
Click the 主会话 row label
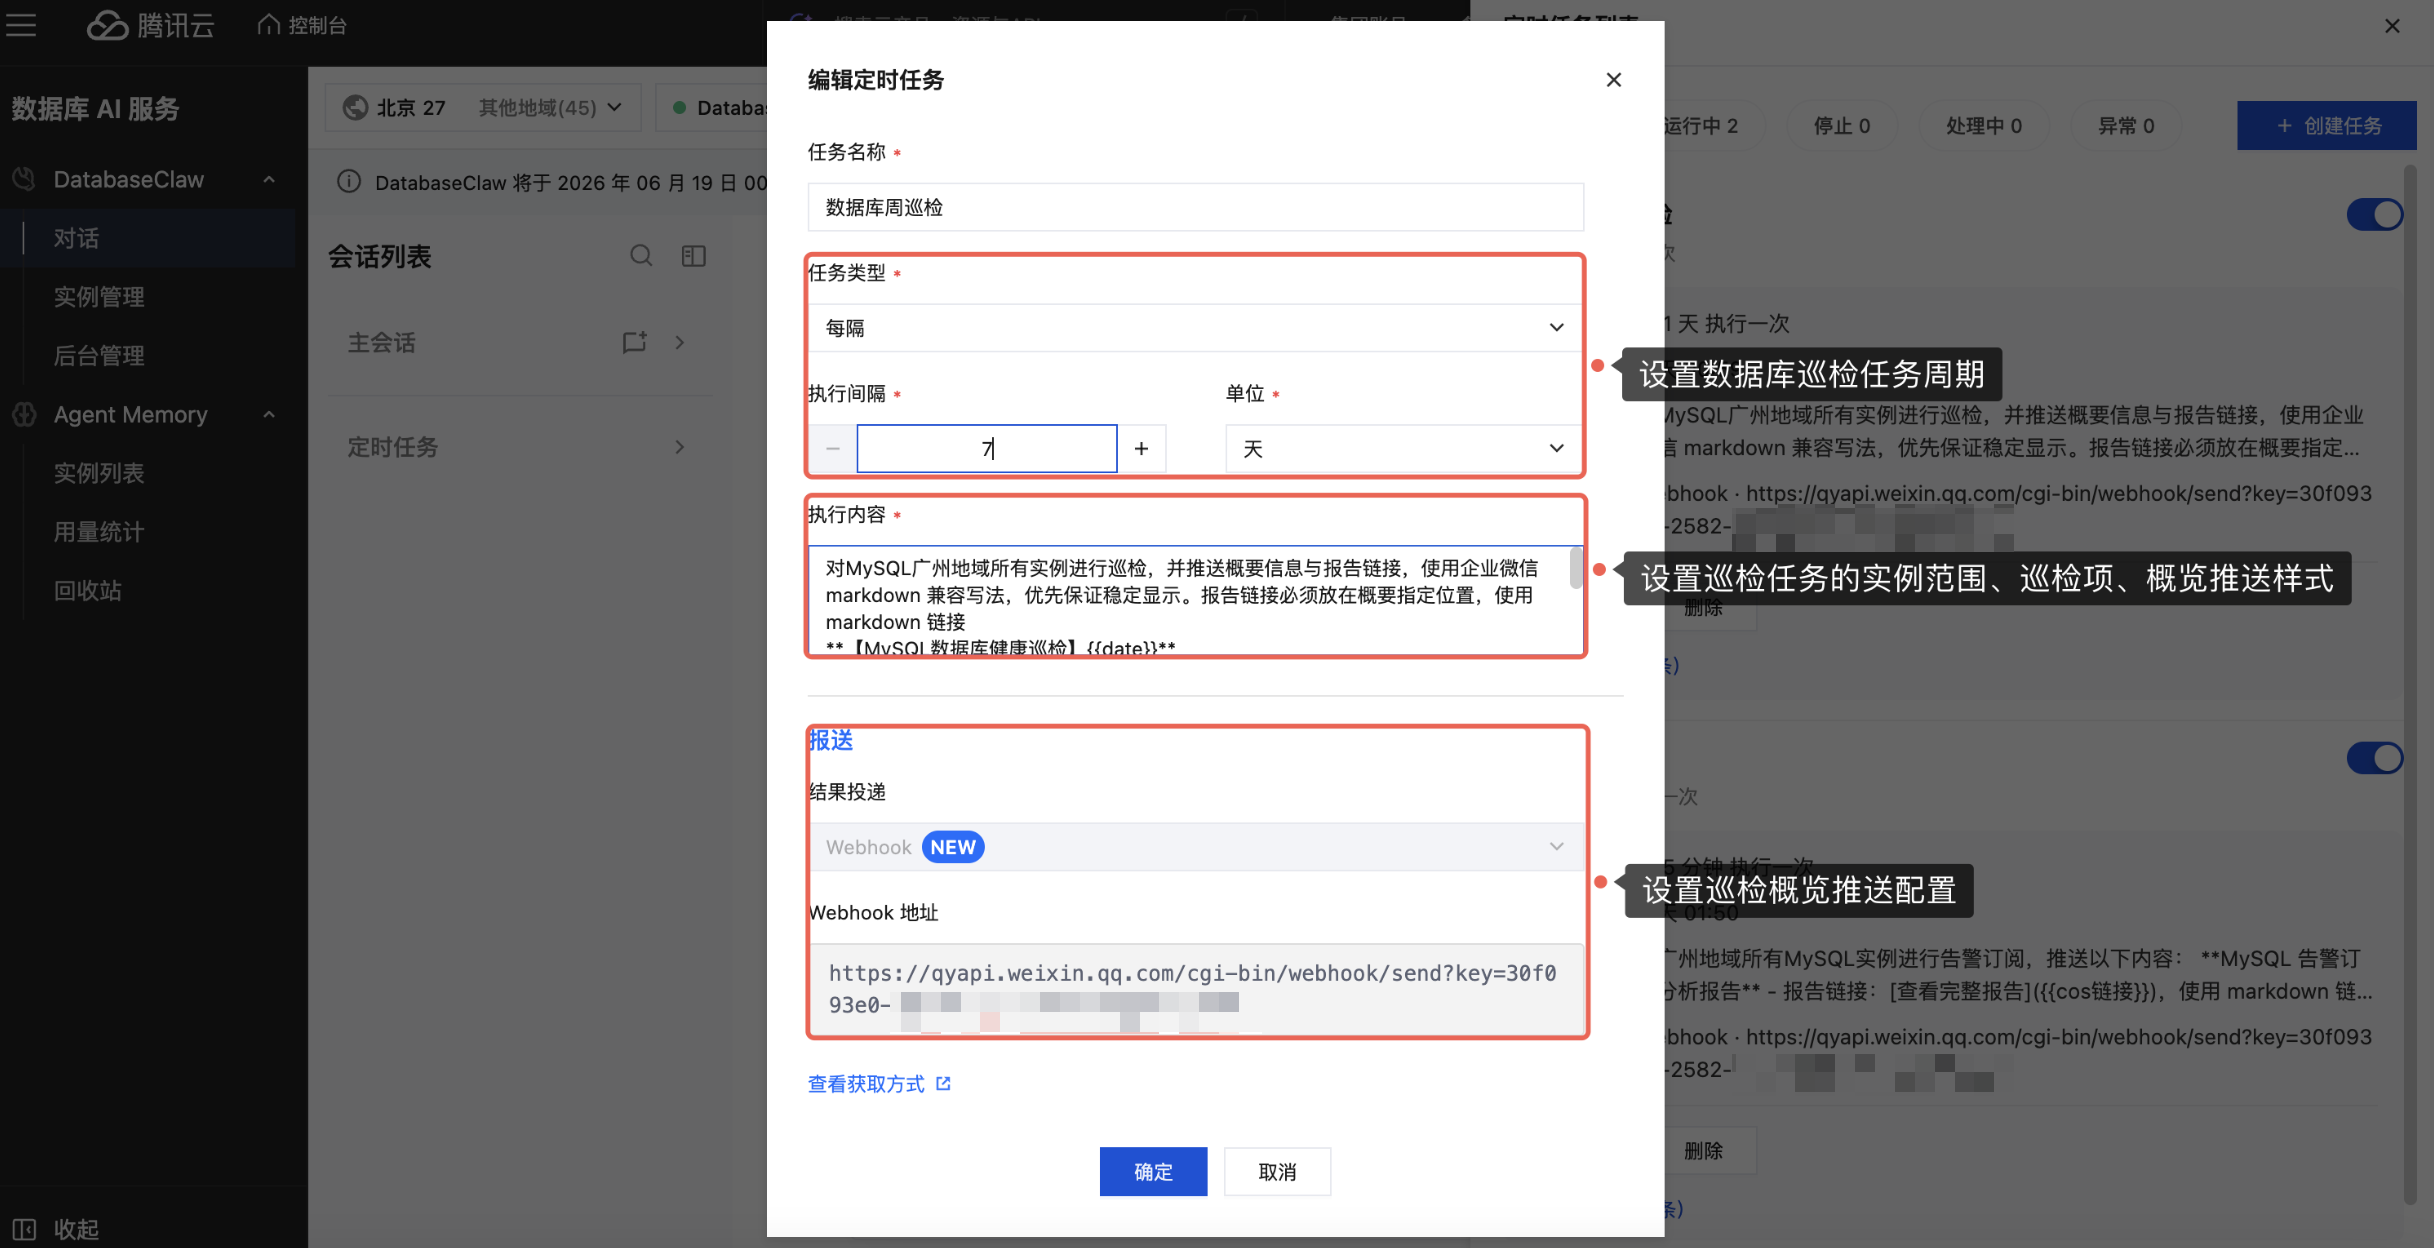(381, 342)
